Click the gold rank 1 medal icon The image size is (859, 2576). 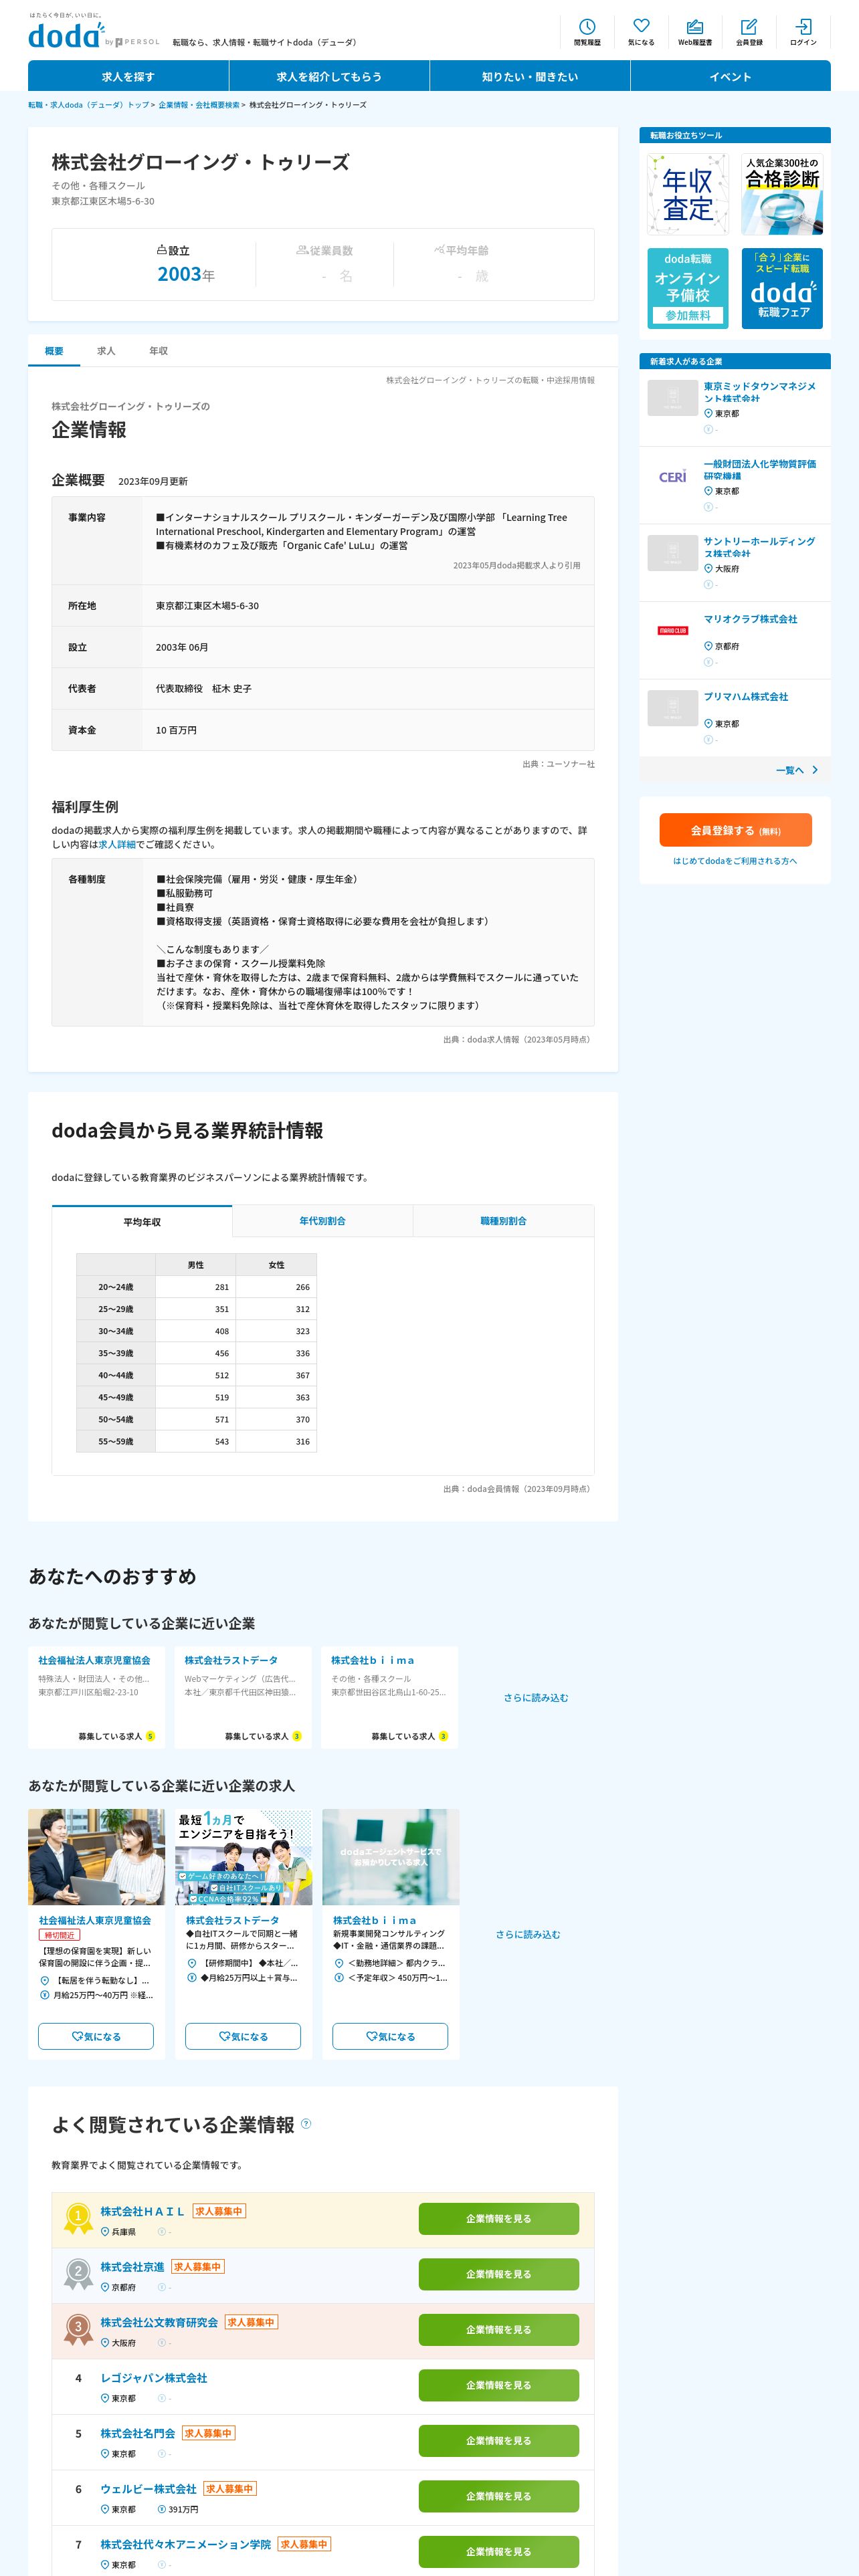tap(78, 2218)
